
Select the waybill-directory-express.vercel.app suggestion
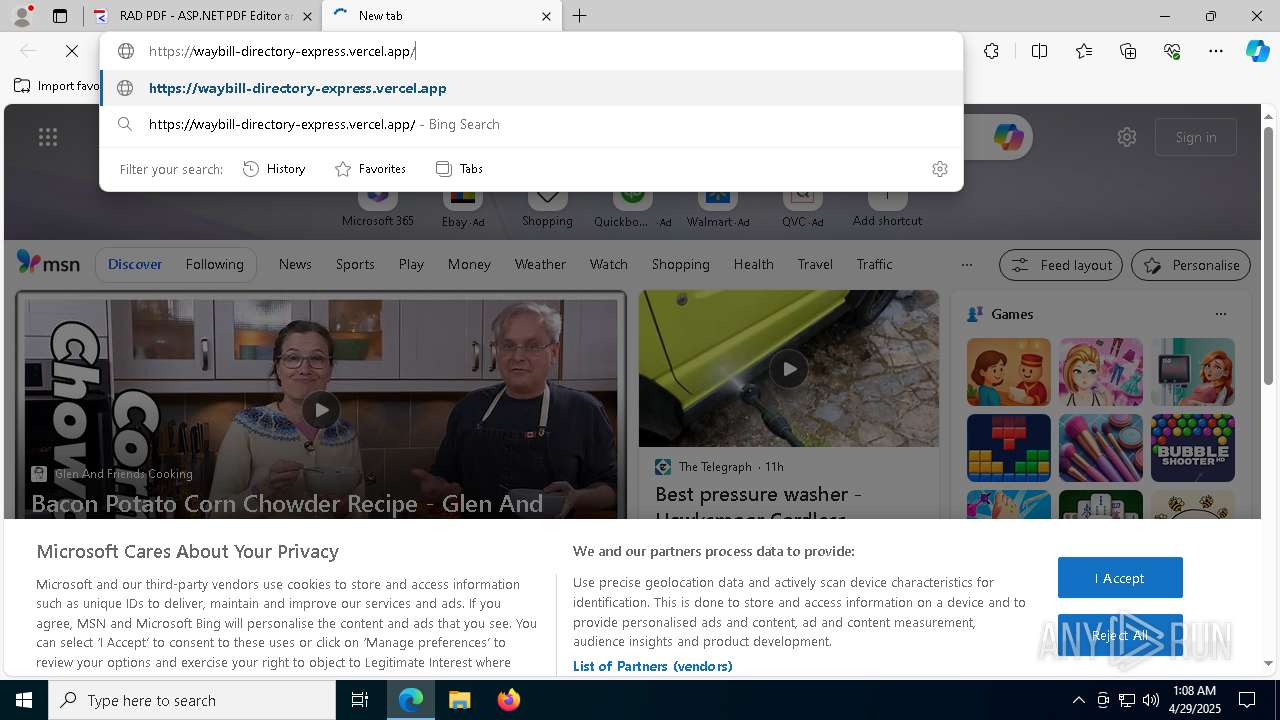pyautogui.click(x=531, y=88)
